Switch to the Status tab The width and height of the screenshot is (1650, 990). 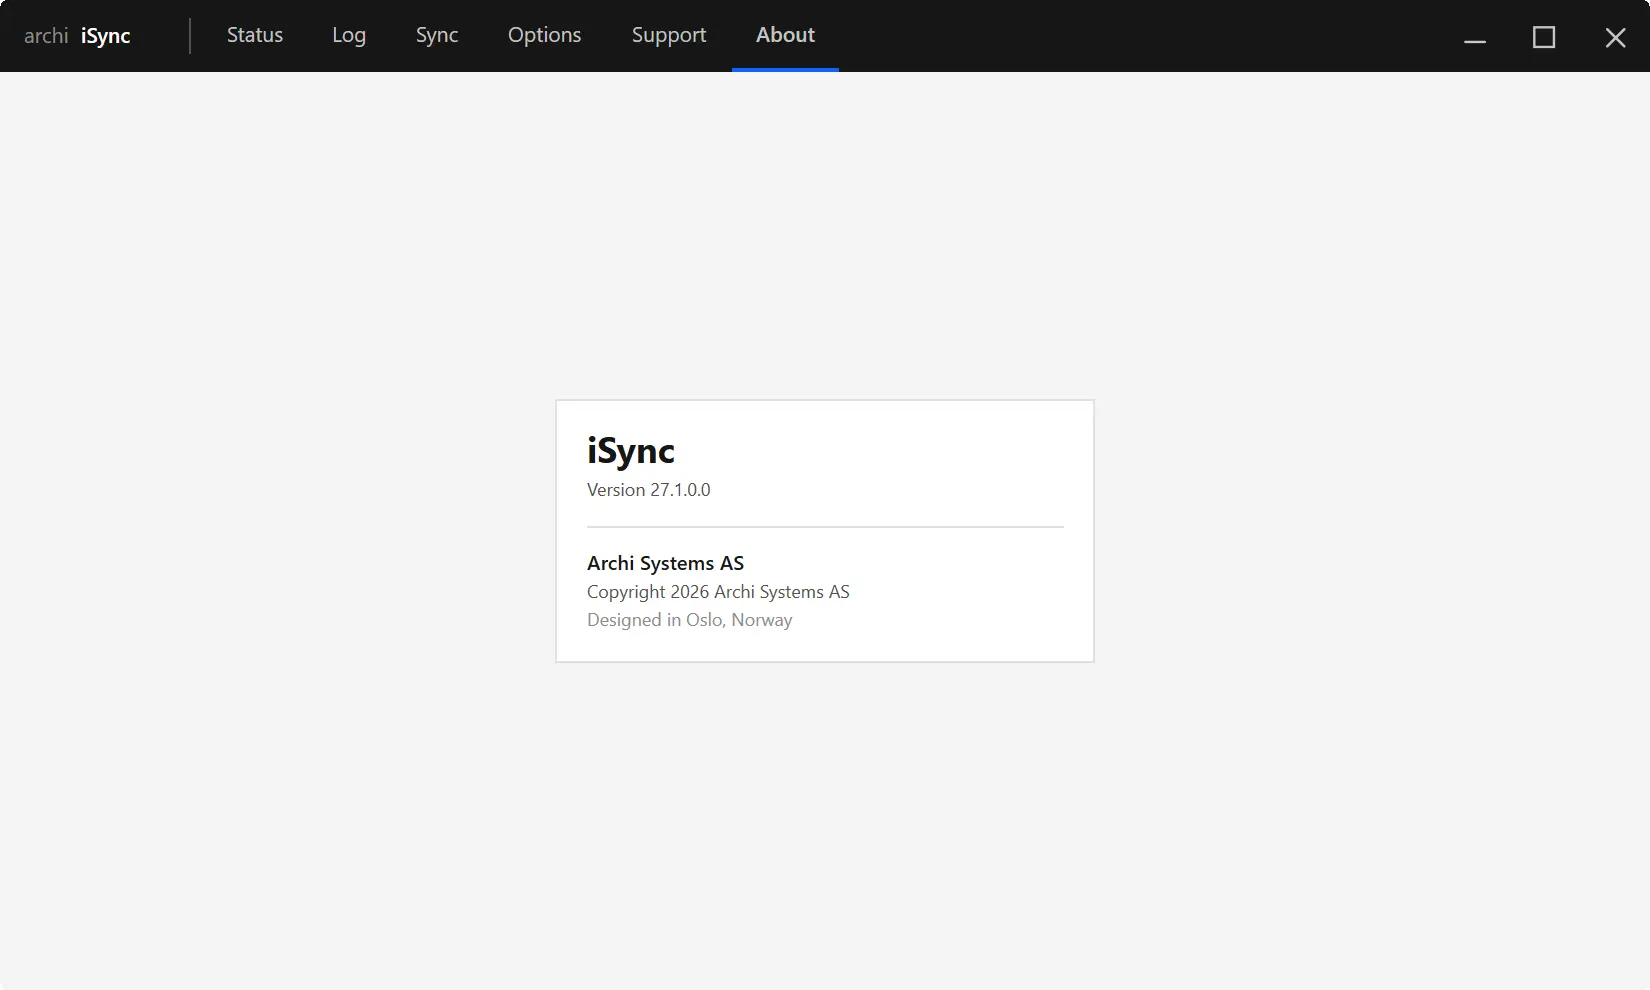coord(253,34)
